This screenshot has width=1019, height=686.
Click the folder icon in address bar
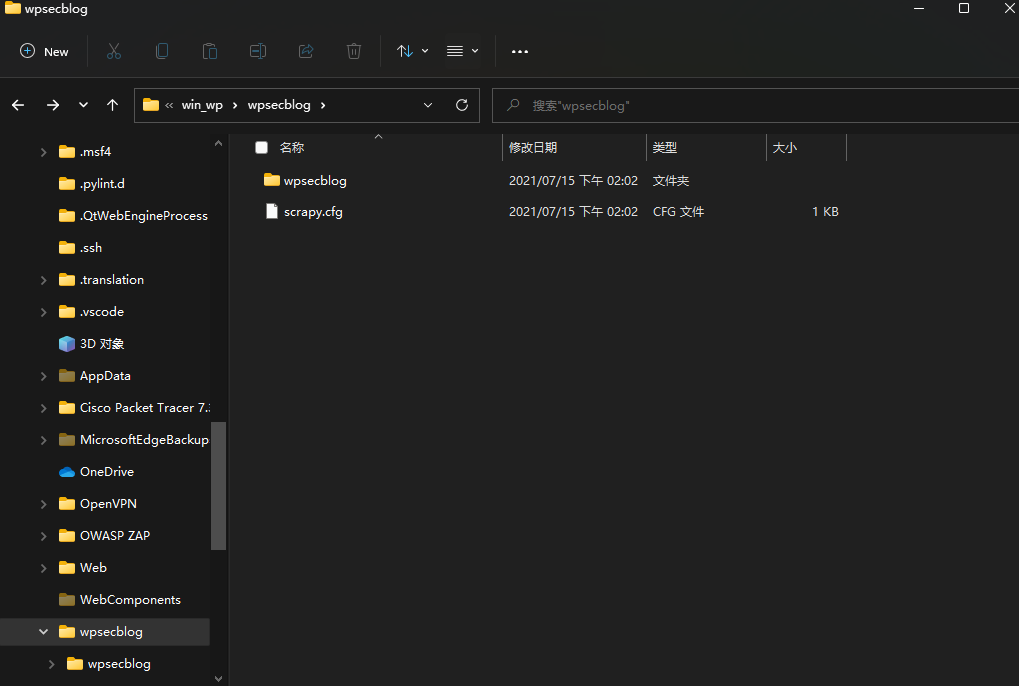(x=151, y=105)
